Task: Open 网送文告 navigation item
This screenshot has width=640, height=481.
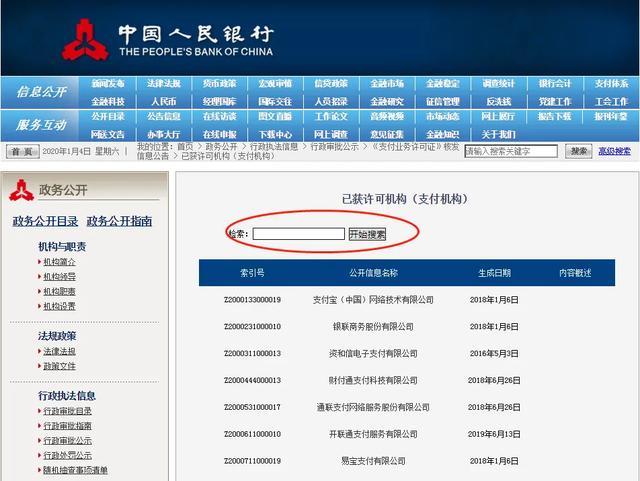Action: click(x=108, y=134)
